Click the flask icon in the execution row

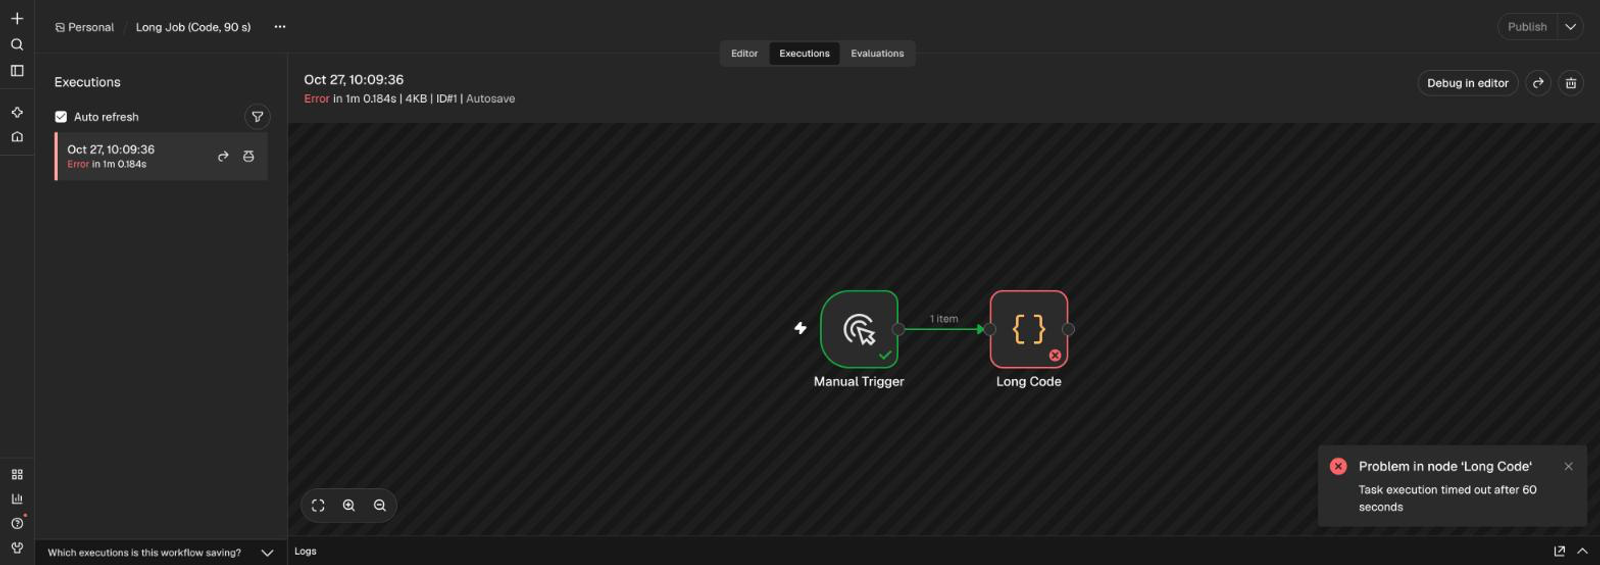(x=249, y=156)
